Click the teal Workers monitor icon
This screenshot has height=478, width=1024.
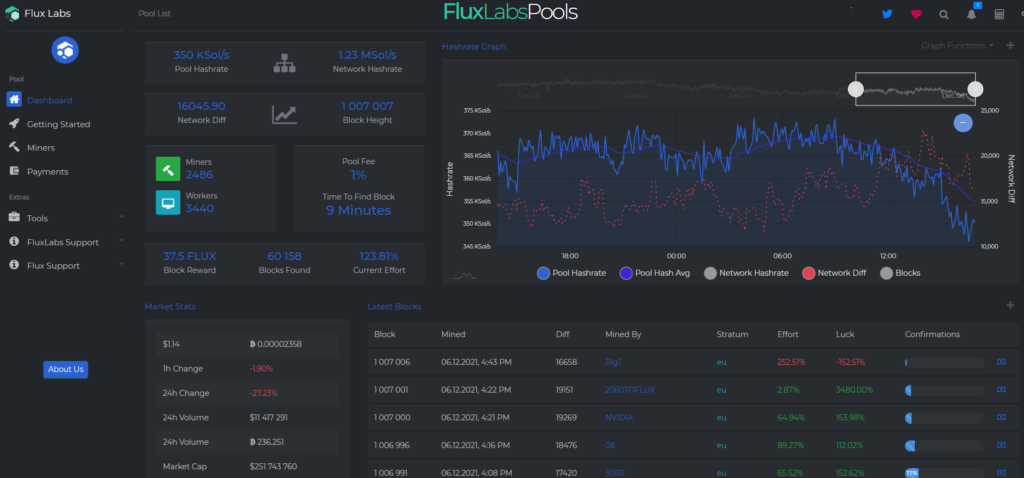coord(168,202)
